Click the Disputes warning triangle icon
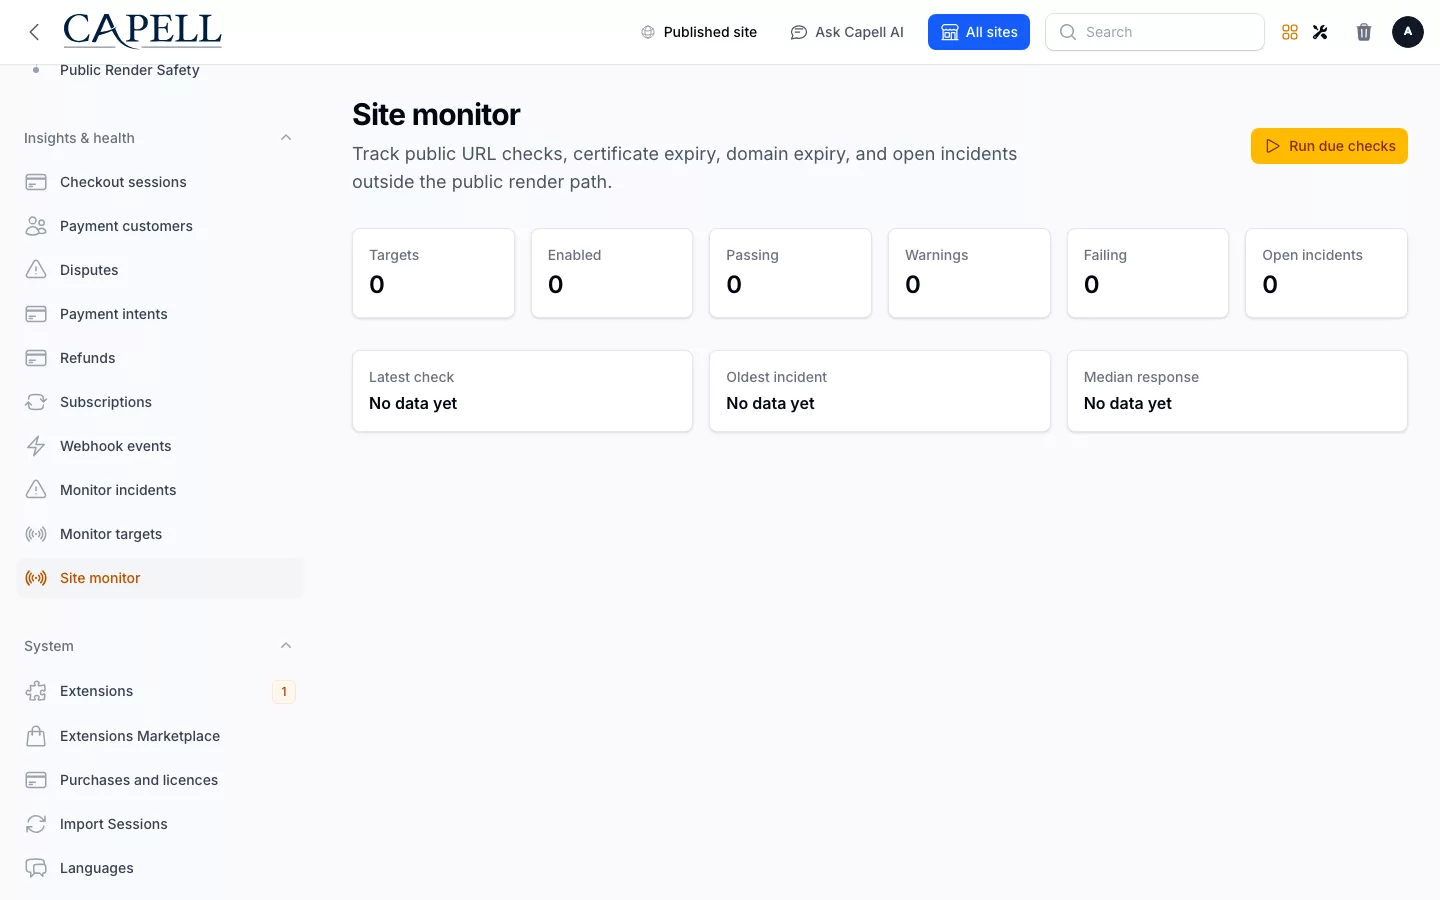This screenshot has height=900, width=1440. 36,270
